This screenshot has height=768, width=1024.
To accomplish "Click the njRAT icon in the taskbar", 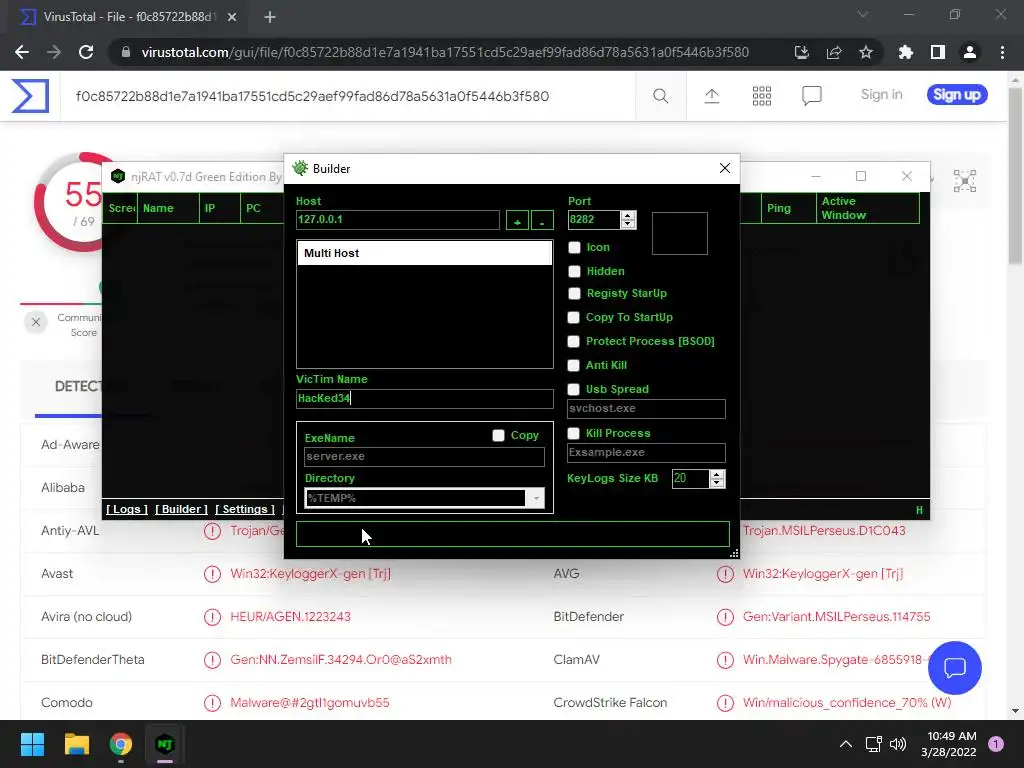I will click(165, 744).
